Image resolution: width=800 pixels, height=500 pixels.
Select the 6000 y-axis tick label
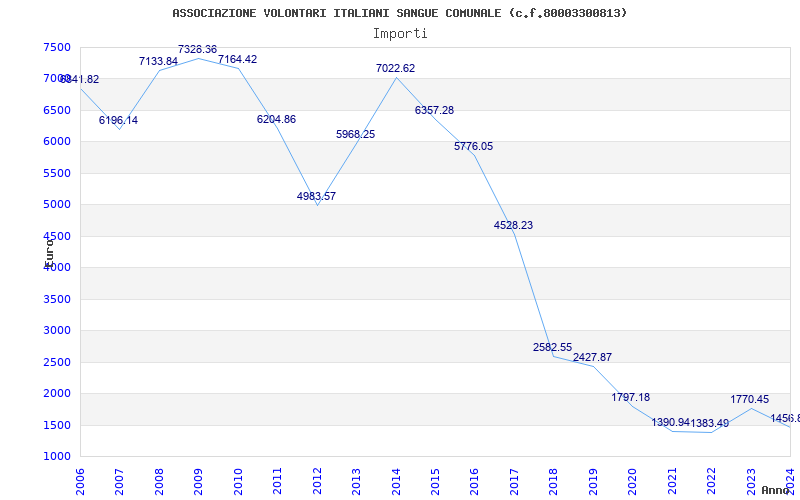click(x=57, y=142)
